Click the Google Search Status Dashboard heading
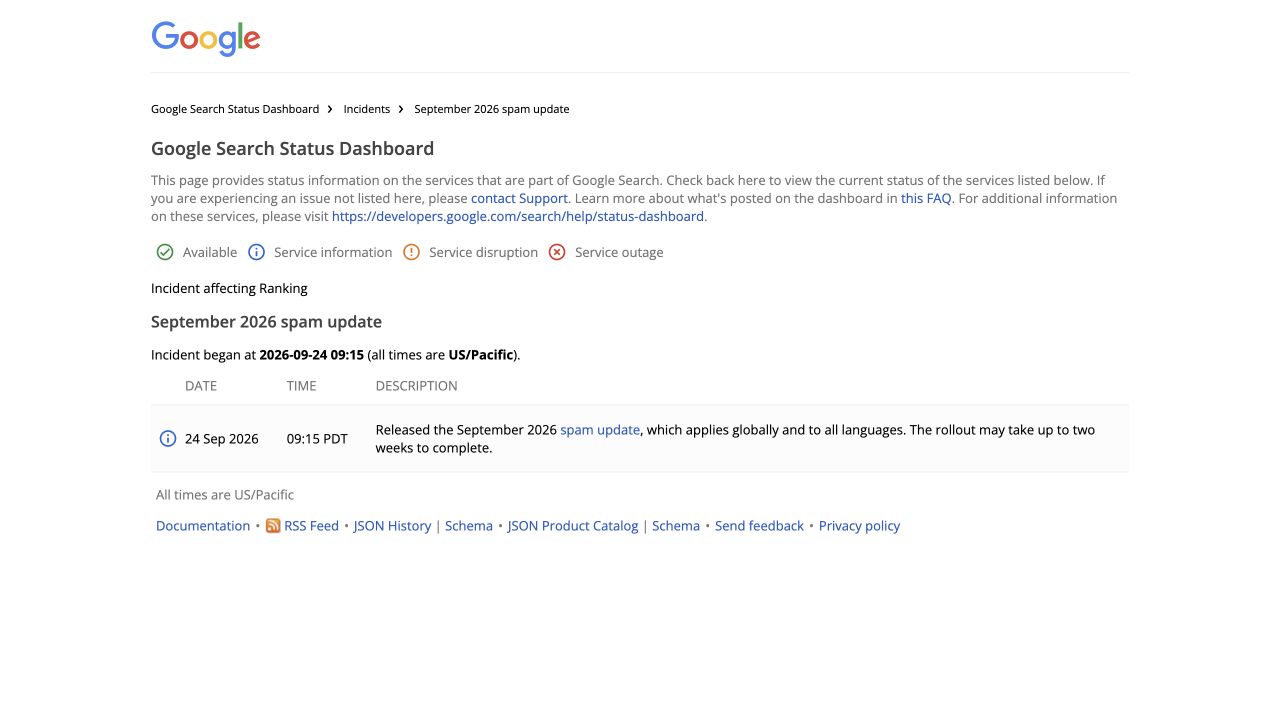Screen dimensions: 1280x720 click(x=292, y=149)
